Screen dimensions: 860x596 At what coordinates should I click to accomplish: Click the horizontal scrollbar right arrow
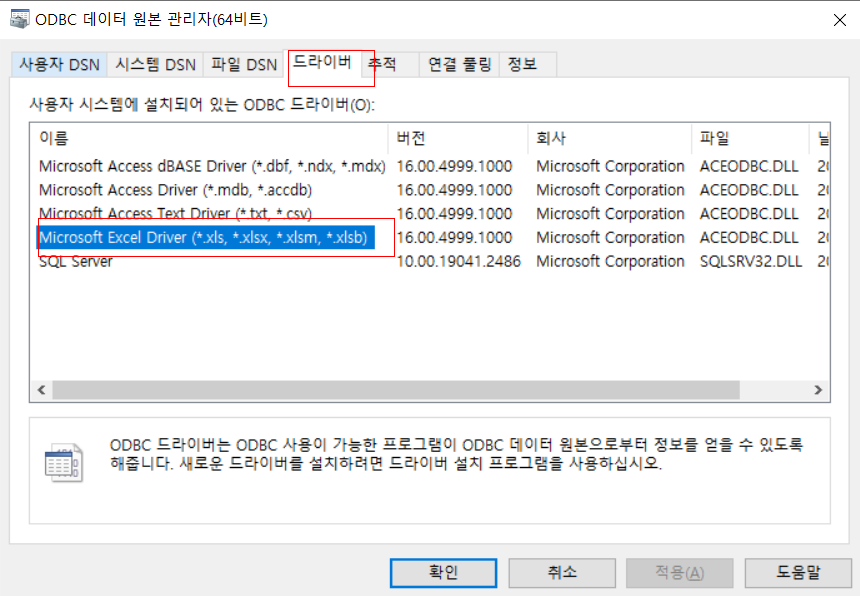[x=818, y=390]
